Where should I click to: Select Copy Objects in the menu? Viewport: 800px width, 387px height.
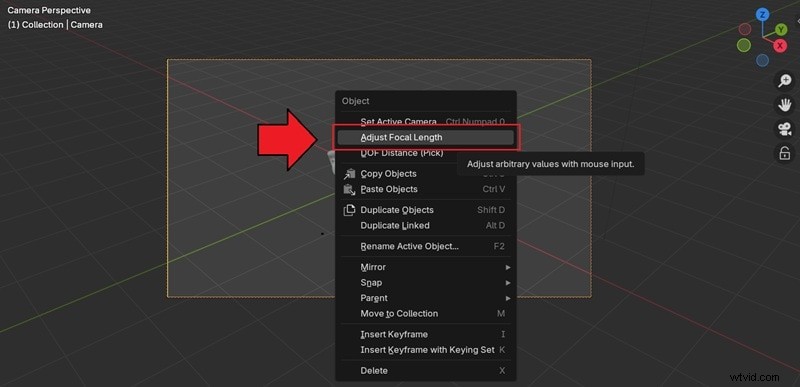[426, 174]
